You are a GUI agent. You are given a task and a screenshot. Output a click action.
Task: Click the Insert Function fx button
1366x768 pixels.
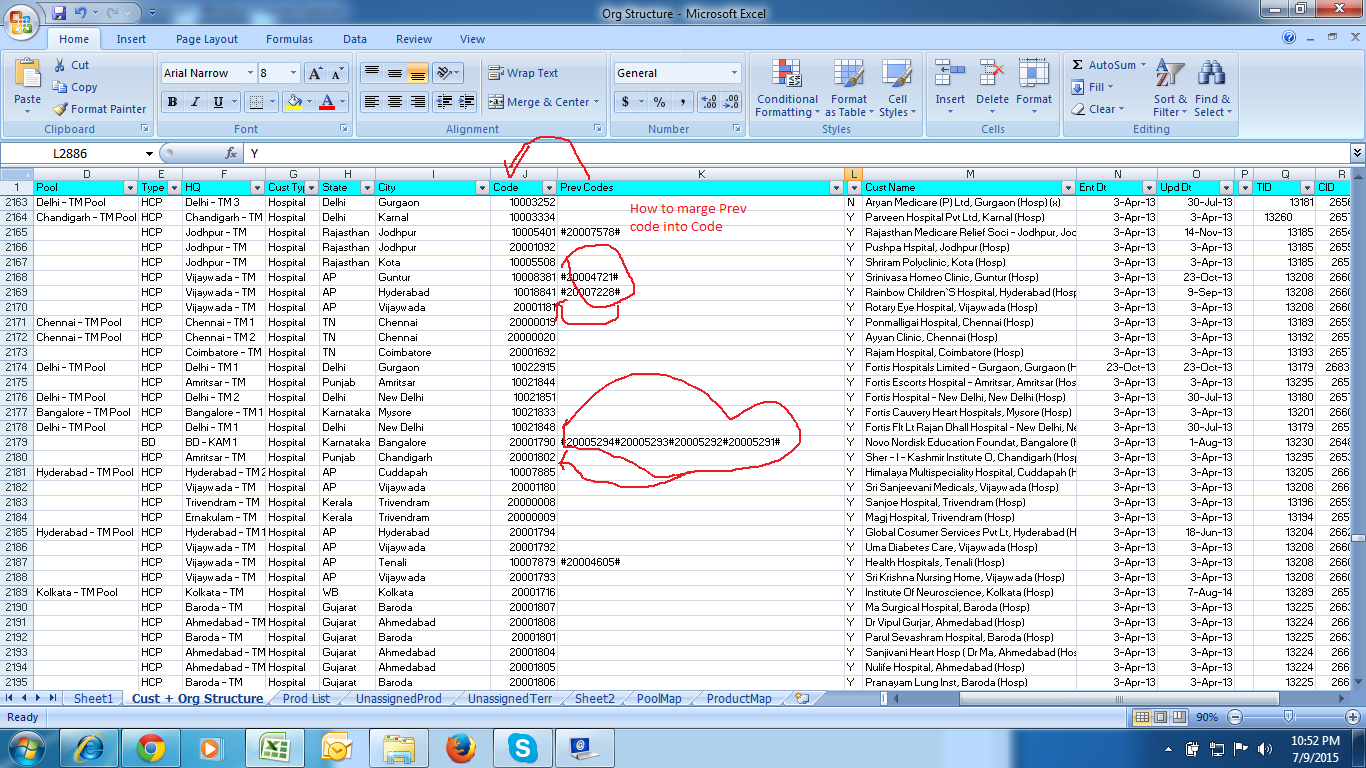click(x=231, y=153)
